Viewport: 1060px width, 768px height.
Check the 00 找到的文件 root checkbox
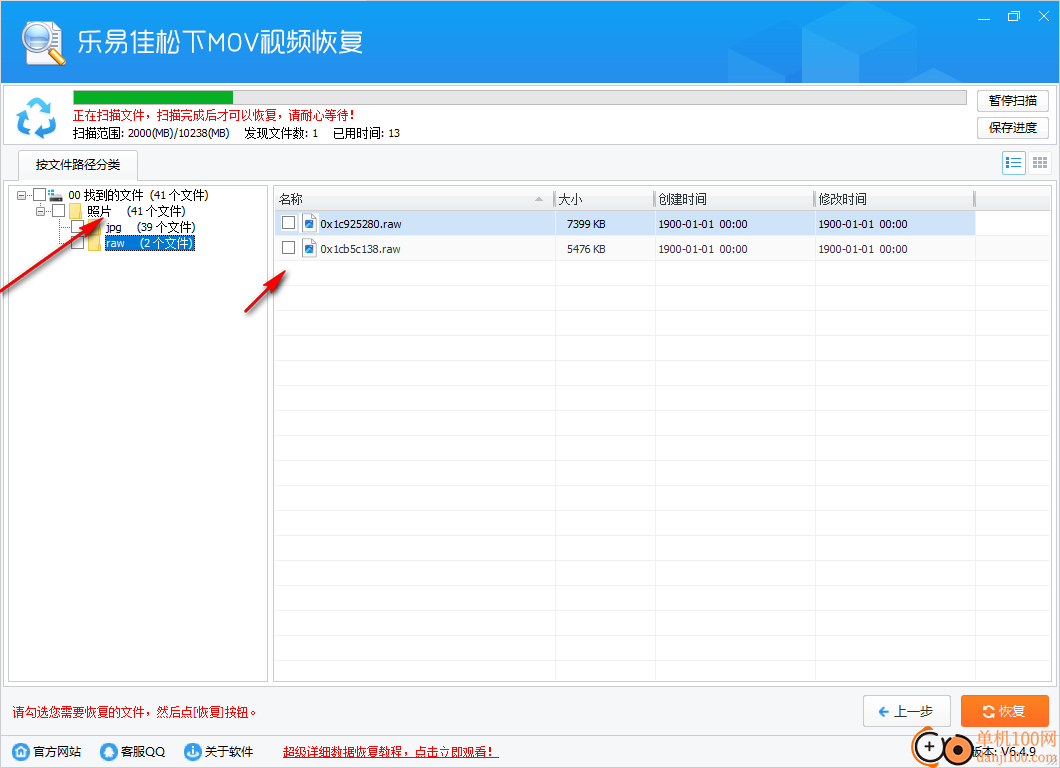(39, 195)
